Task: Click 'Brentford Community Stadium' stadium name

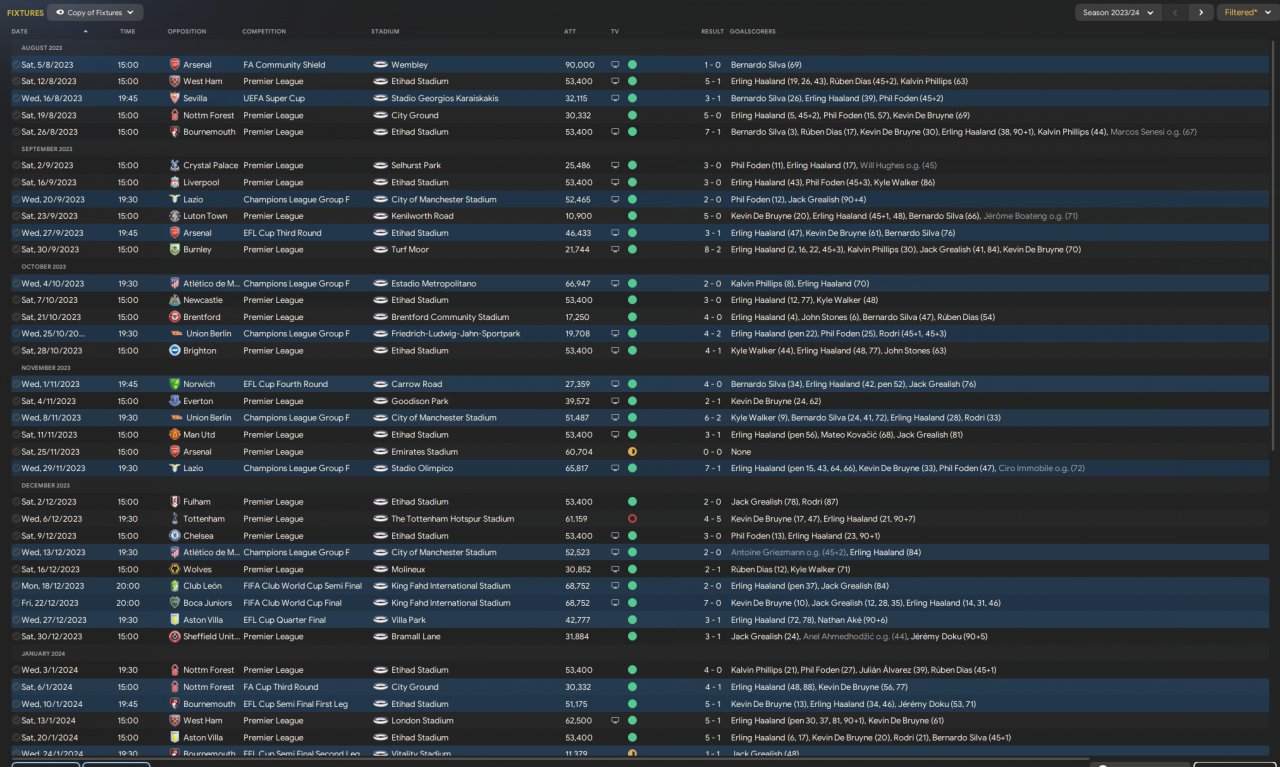Action: pos(450,317)
